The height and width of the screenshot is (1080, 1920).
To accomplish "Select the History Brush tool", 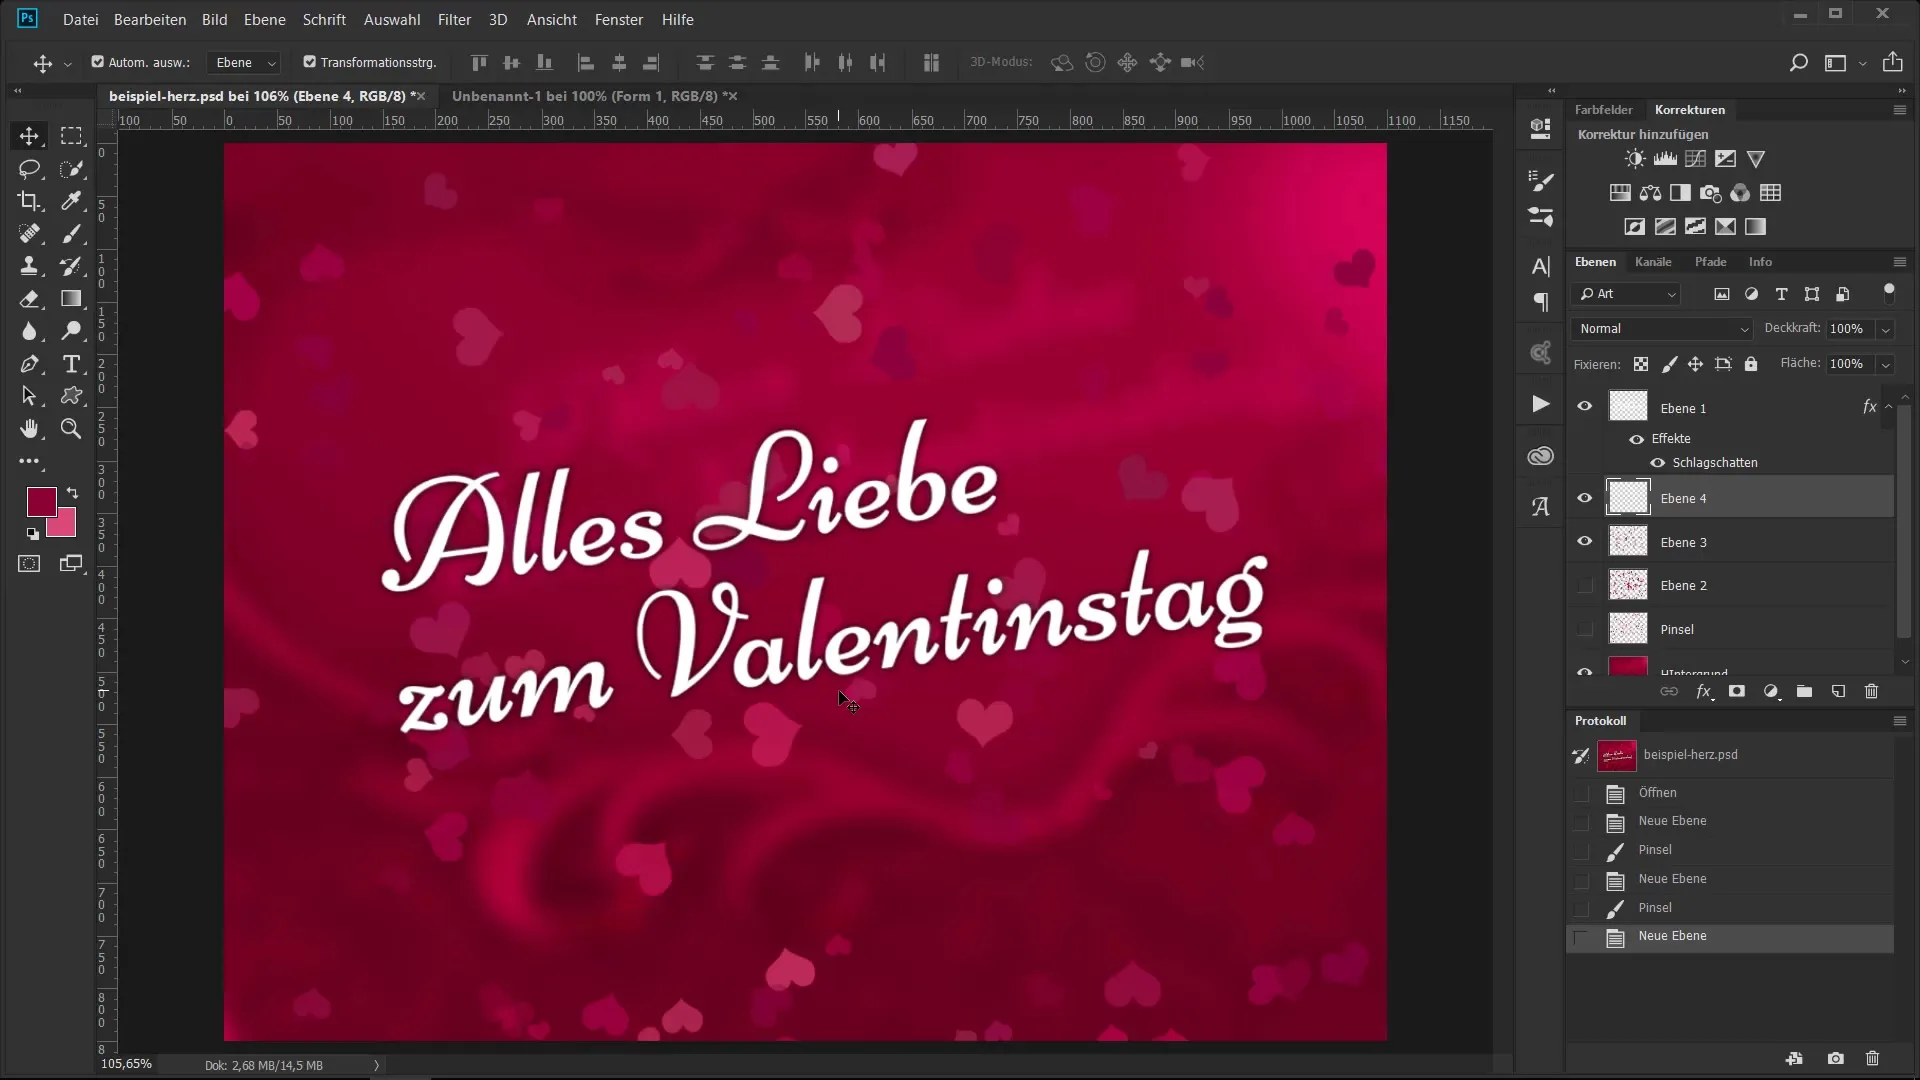I will coord(71,266).
